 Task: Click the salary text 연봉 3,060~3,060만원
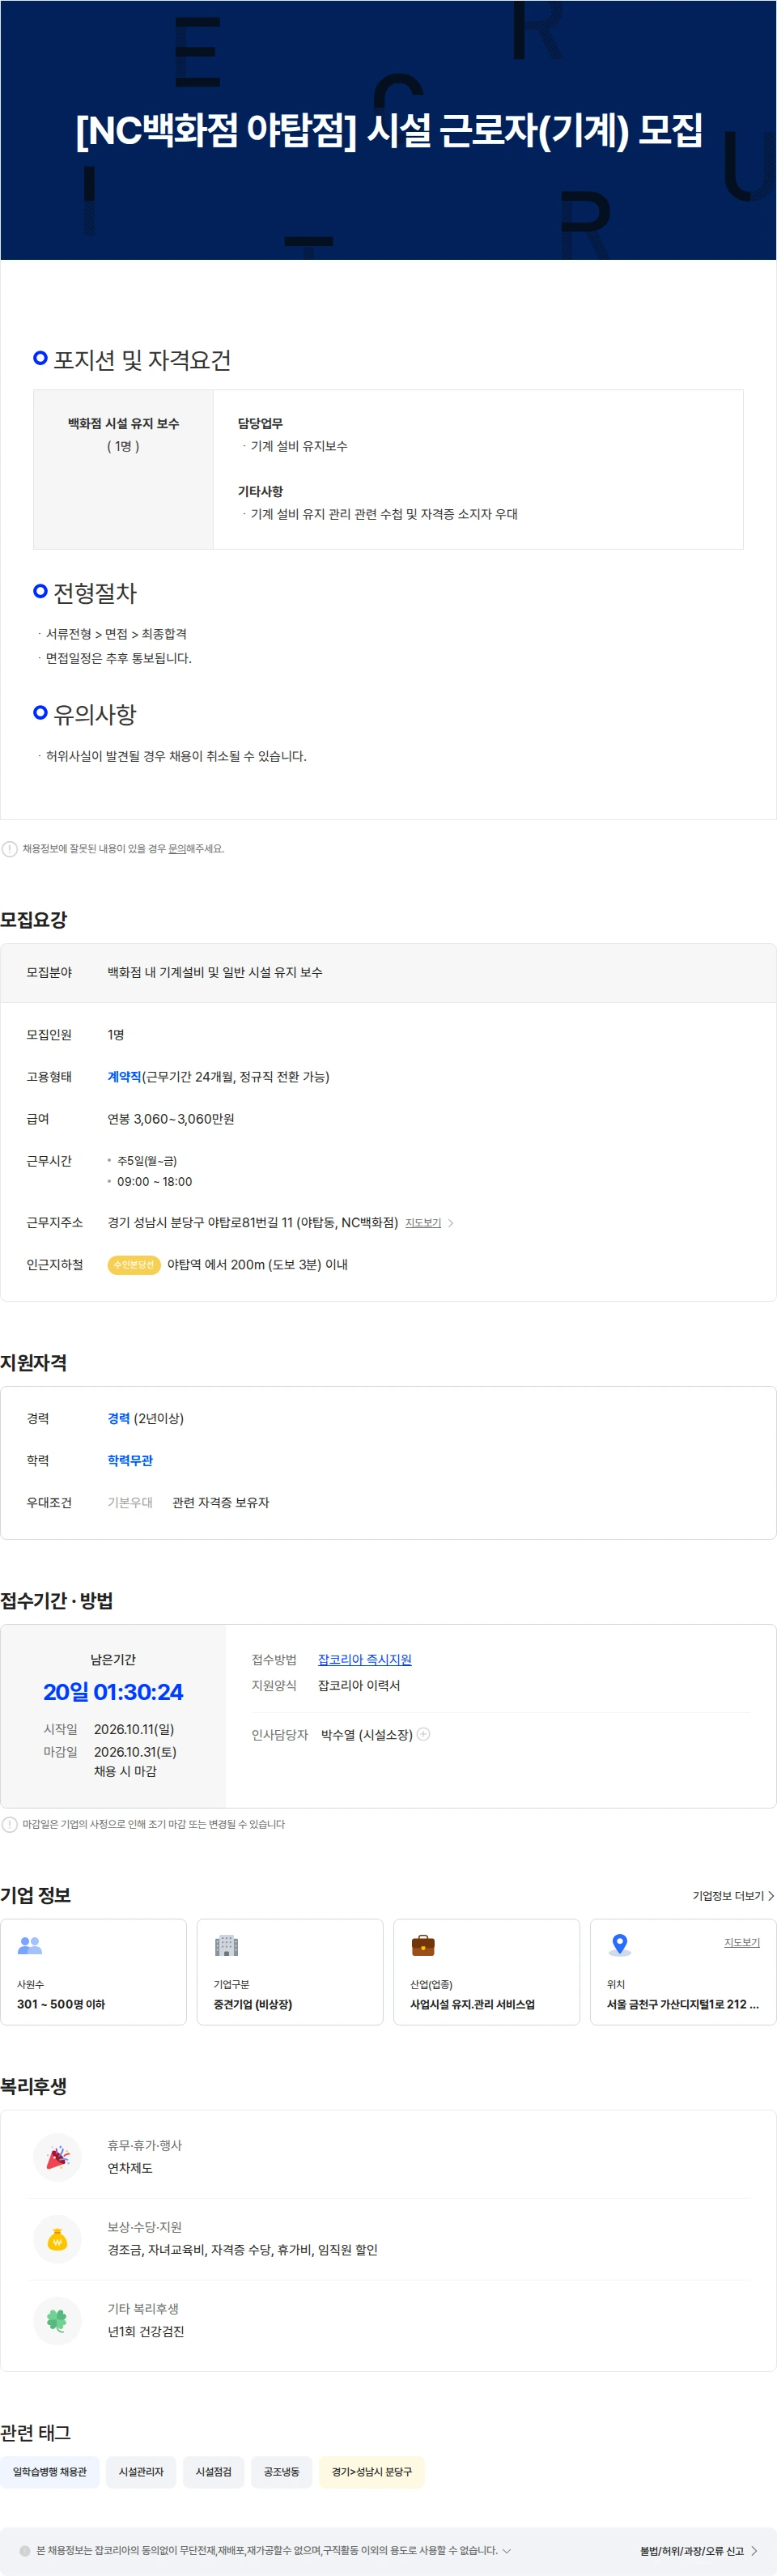tap(171, 1119)
